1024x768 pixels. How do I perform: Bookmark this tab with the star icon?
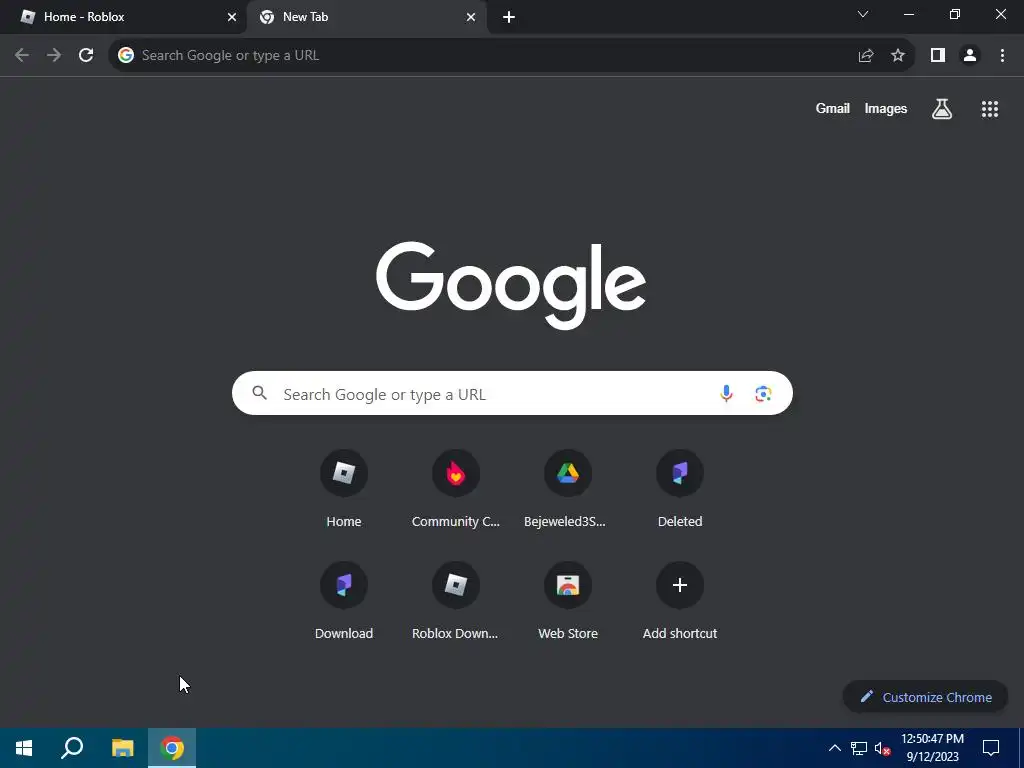click(x=898, y=56)
